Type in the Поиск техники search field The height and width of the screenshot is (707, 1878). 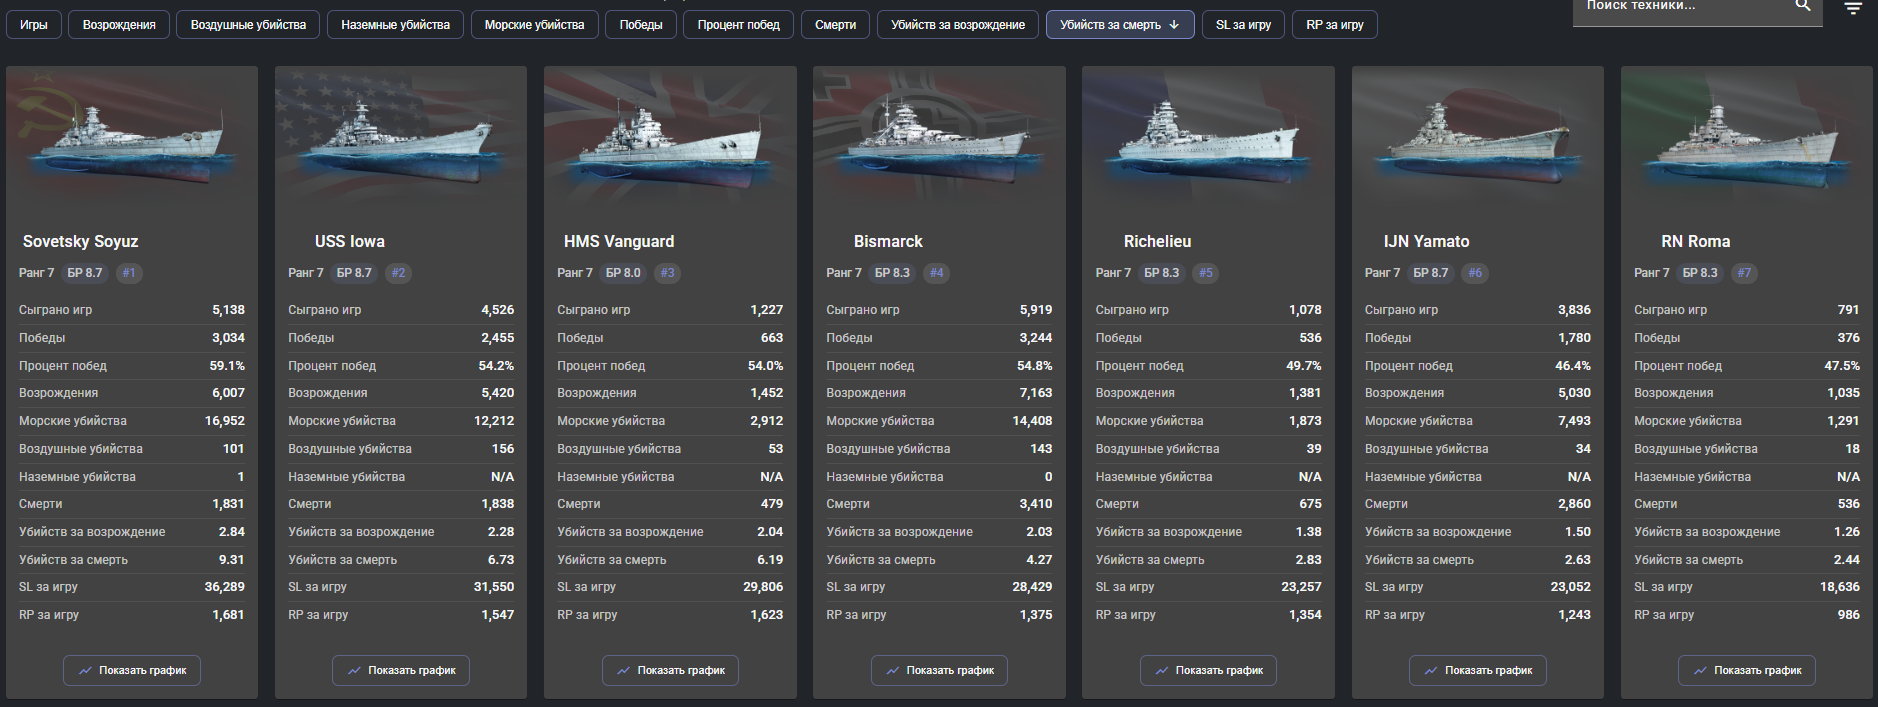coord(1680,7)
